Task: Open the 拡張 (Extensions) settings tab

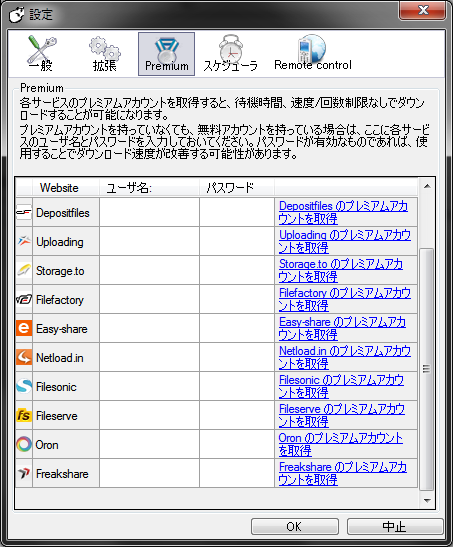Action: (104, 54)
